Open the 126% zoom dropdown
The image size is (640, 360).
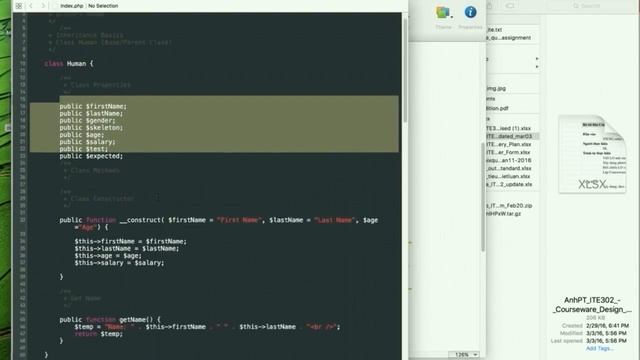click(x=463, y=355)
